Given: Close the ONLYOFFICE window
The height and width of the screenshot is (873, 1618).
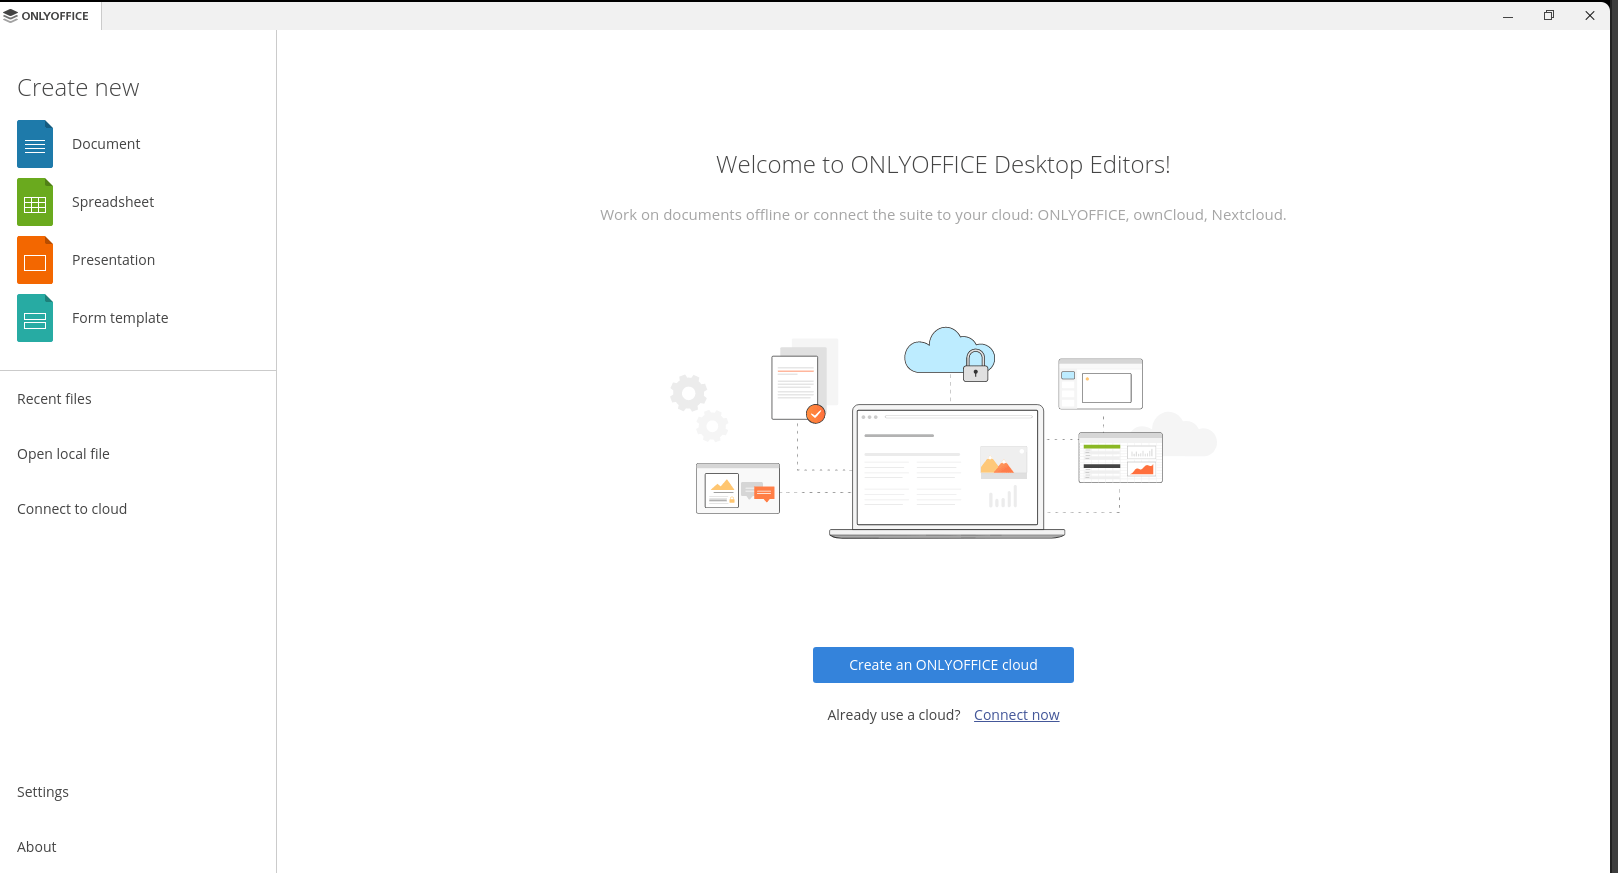Looking at the screenshot, I should coord(1590,16).
